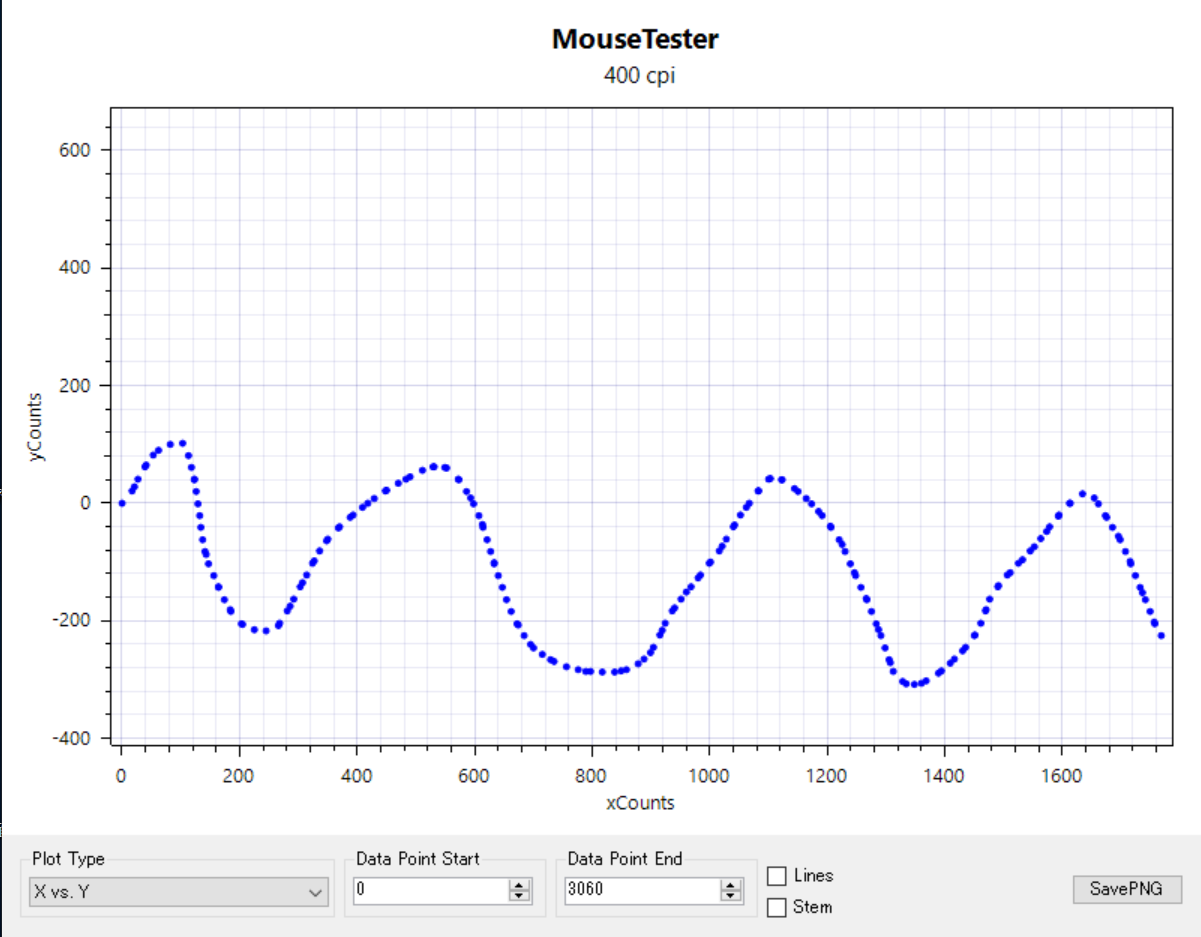
Task: Click the Data Point Start input field
Action: point(431,890)
